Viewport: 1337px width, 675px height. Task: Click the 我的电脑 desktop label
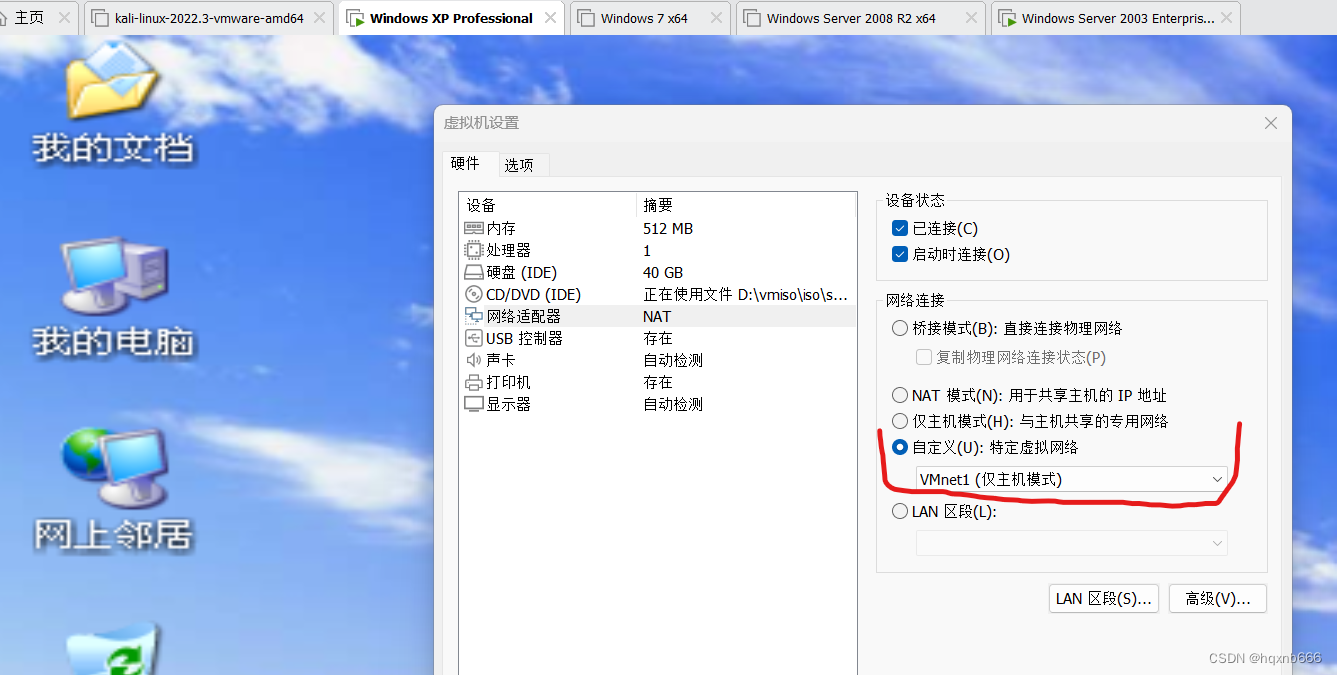[x=113, y=342]
